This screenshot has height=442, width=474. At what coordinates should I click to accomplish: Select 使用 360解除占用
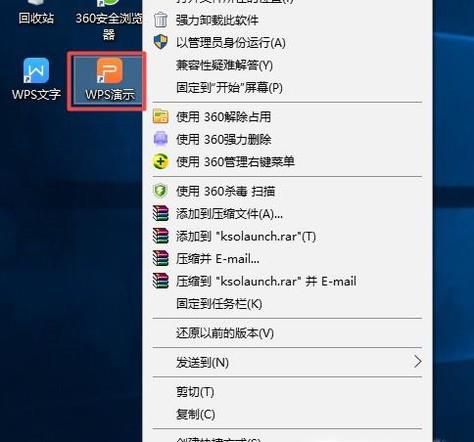(287, 117)
